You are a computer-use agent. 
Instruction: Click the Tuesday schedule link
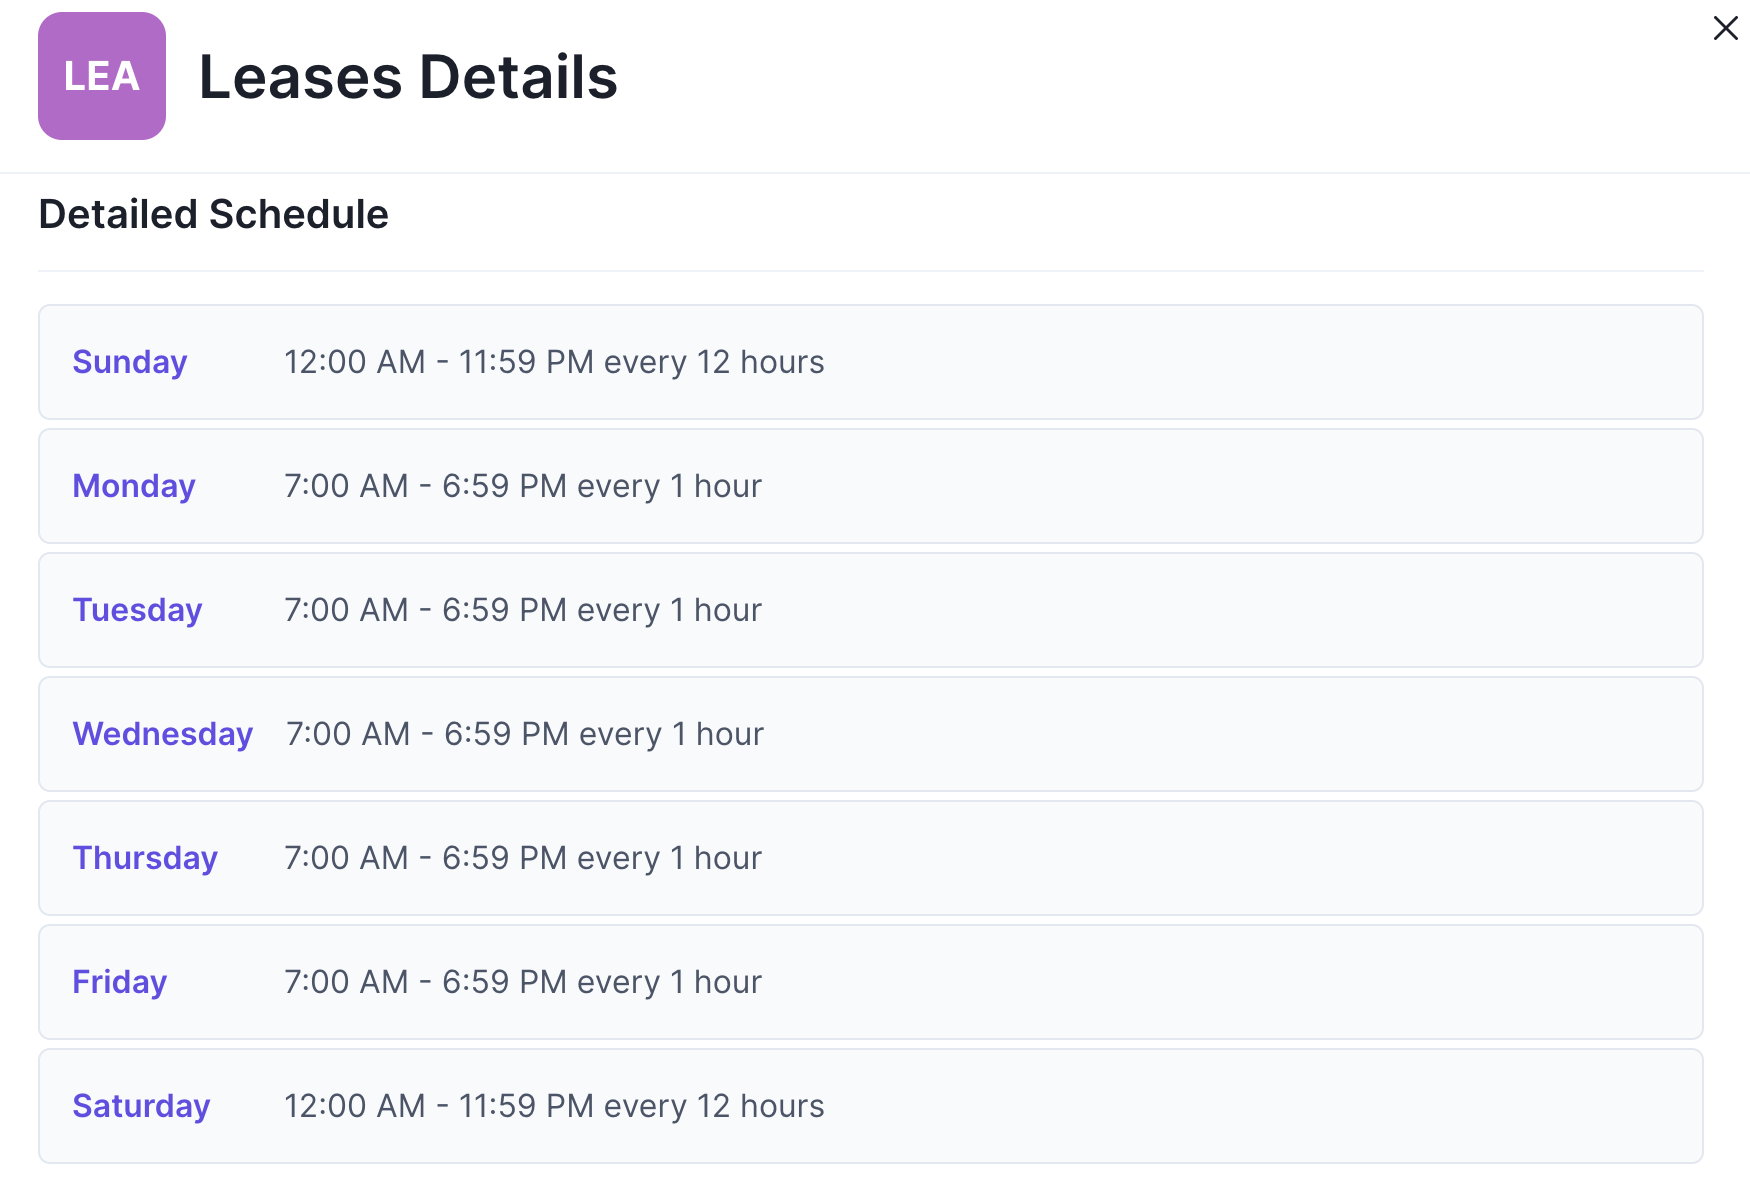[x=137, y=610]
